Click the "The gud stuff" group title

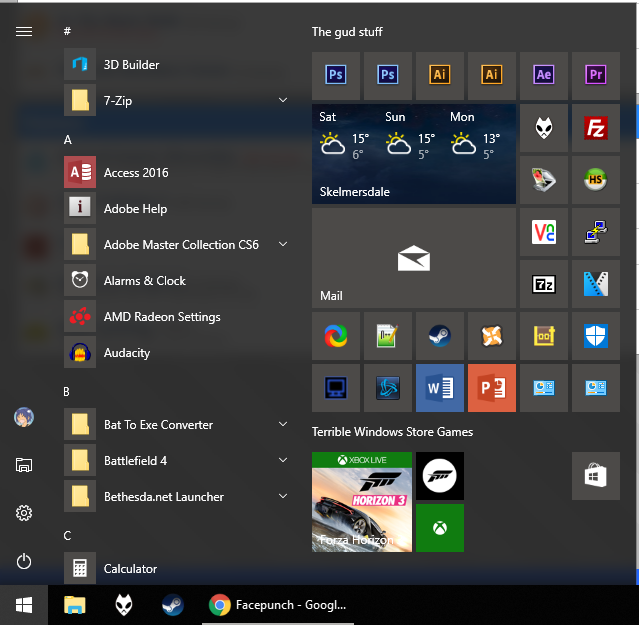point(347,32)
